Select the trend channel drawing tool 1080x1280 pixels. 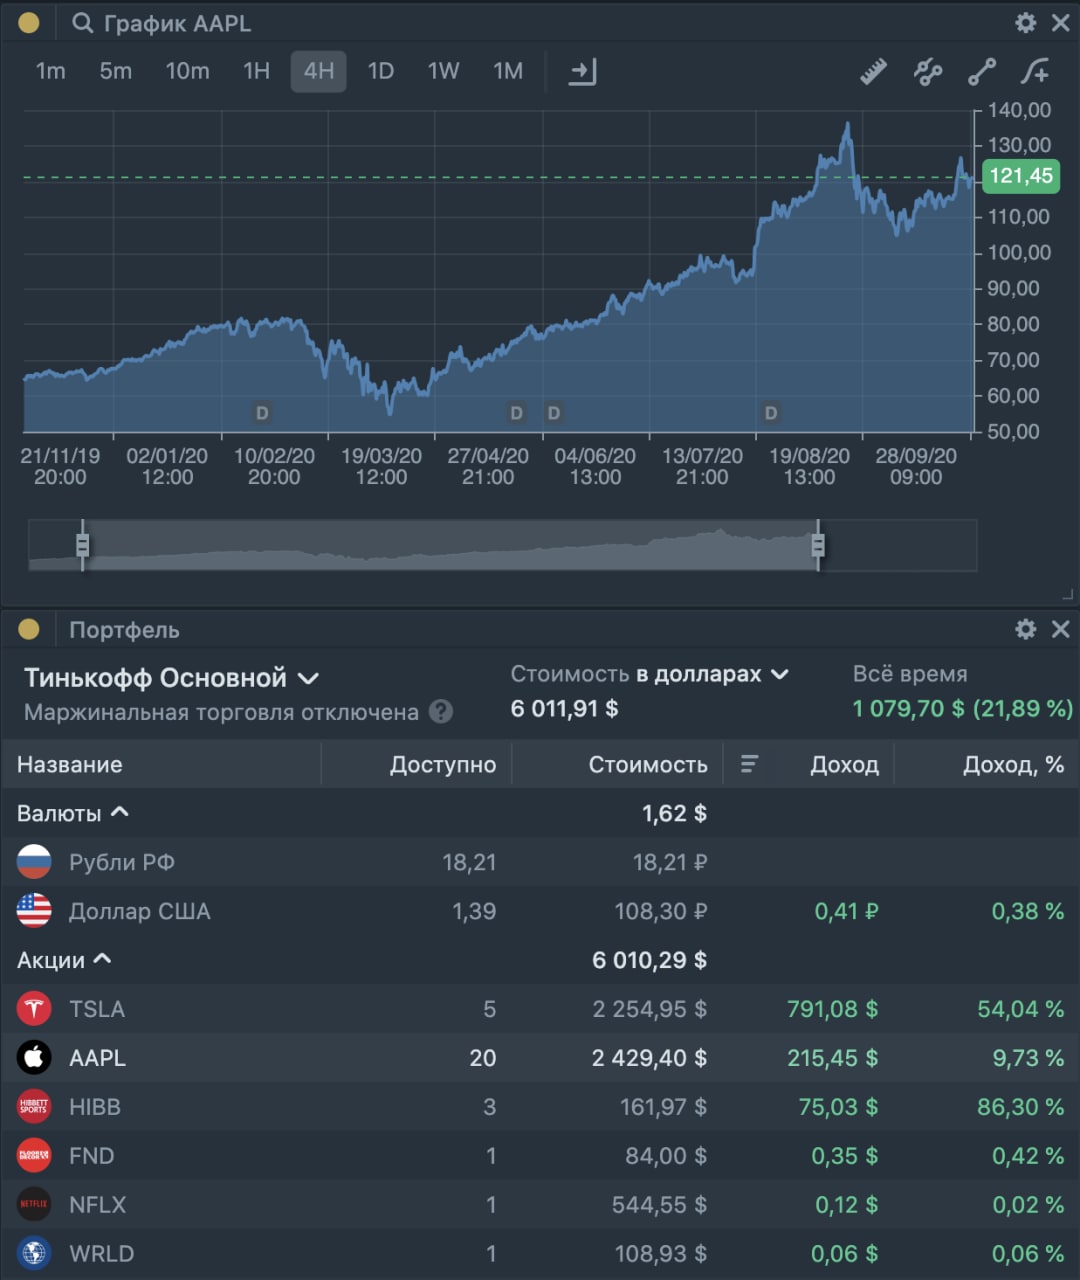click(928, 72)
